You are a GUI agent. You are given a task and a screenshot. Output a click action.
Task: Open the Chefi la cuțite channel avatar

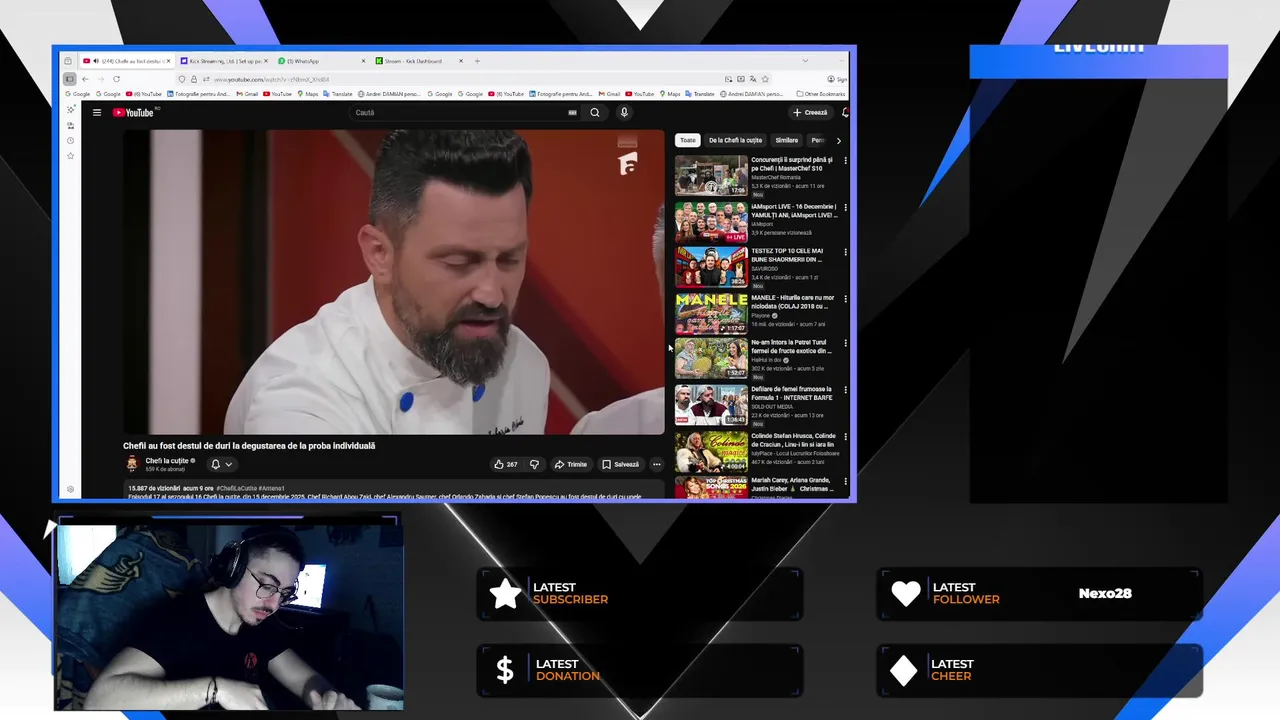(131, 464)
